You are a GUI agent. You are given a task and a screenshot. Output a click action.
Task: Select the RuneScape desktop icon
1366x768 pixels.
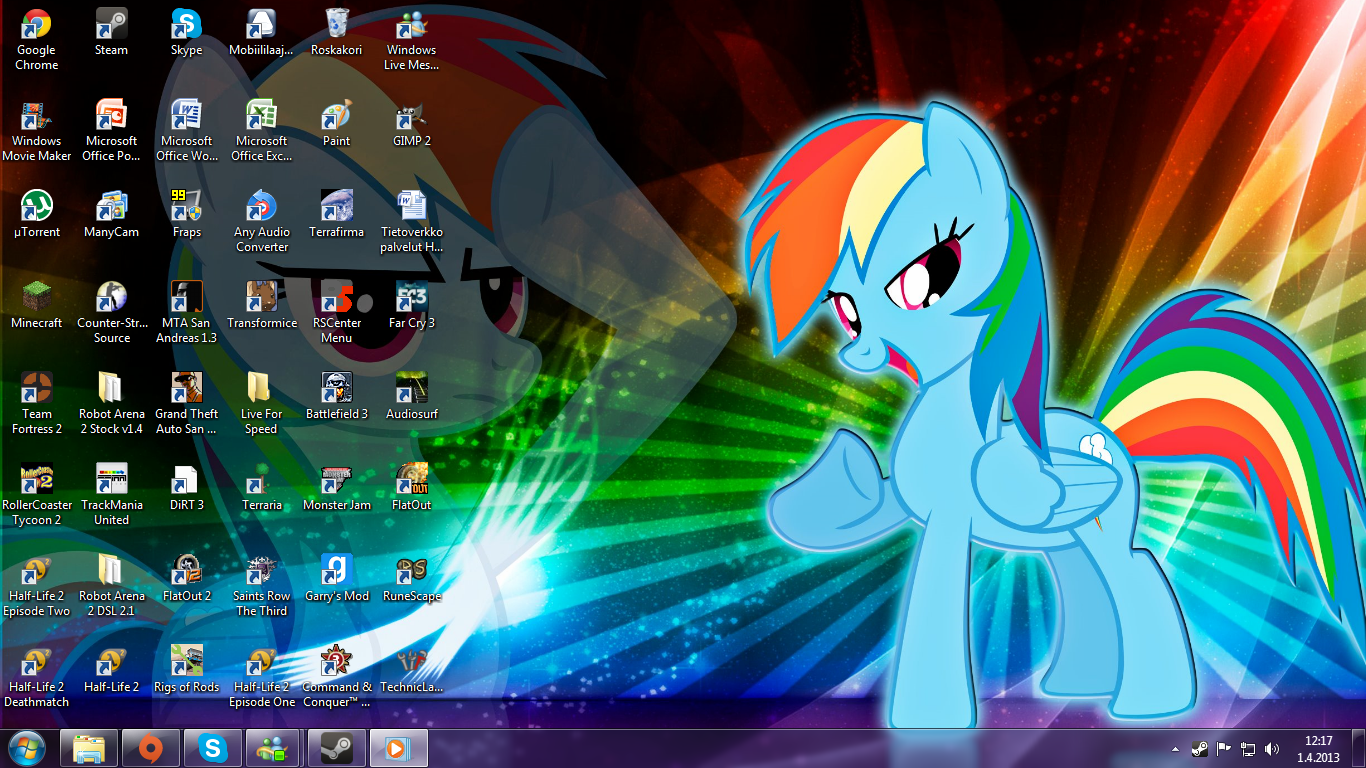point(411,579)
